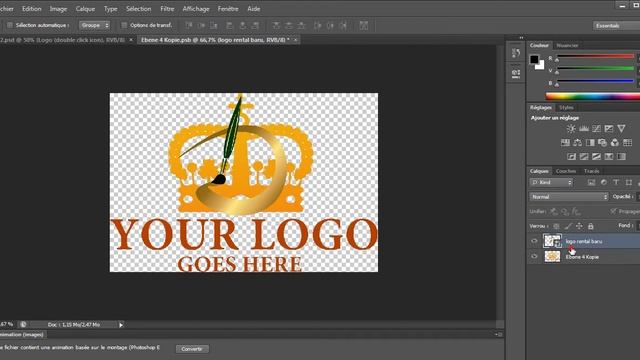Switch to the '2.psd @ 50%' document tab
The image size is (640, 360).
pos(62,40)
